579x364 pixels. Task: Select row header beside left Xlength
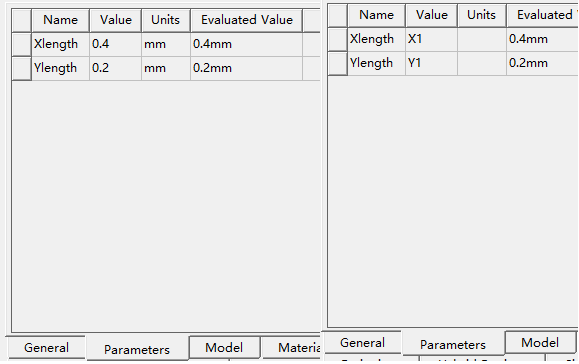21,44
